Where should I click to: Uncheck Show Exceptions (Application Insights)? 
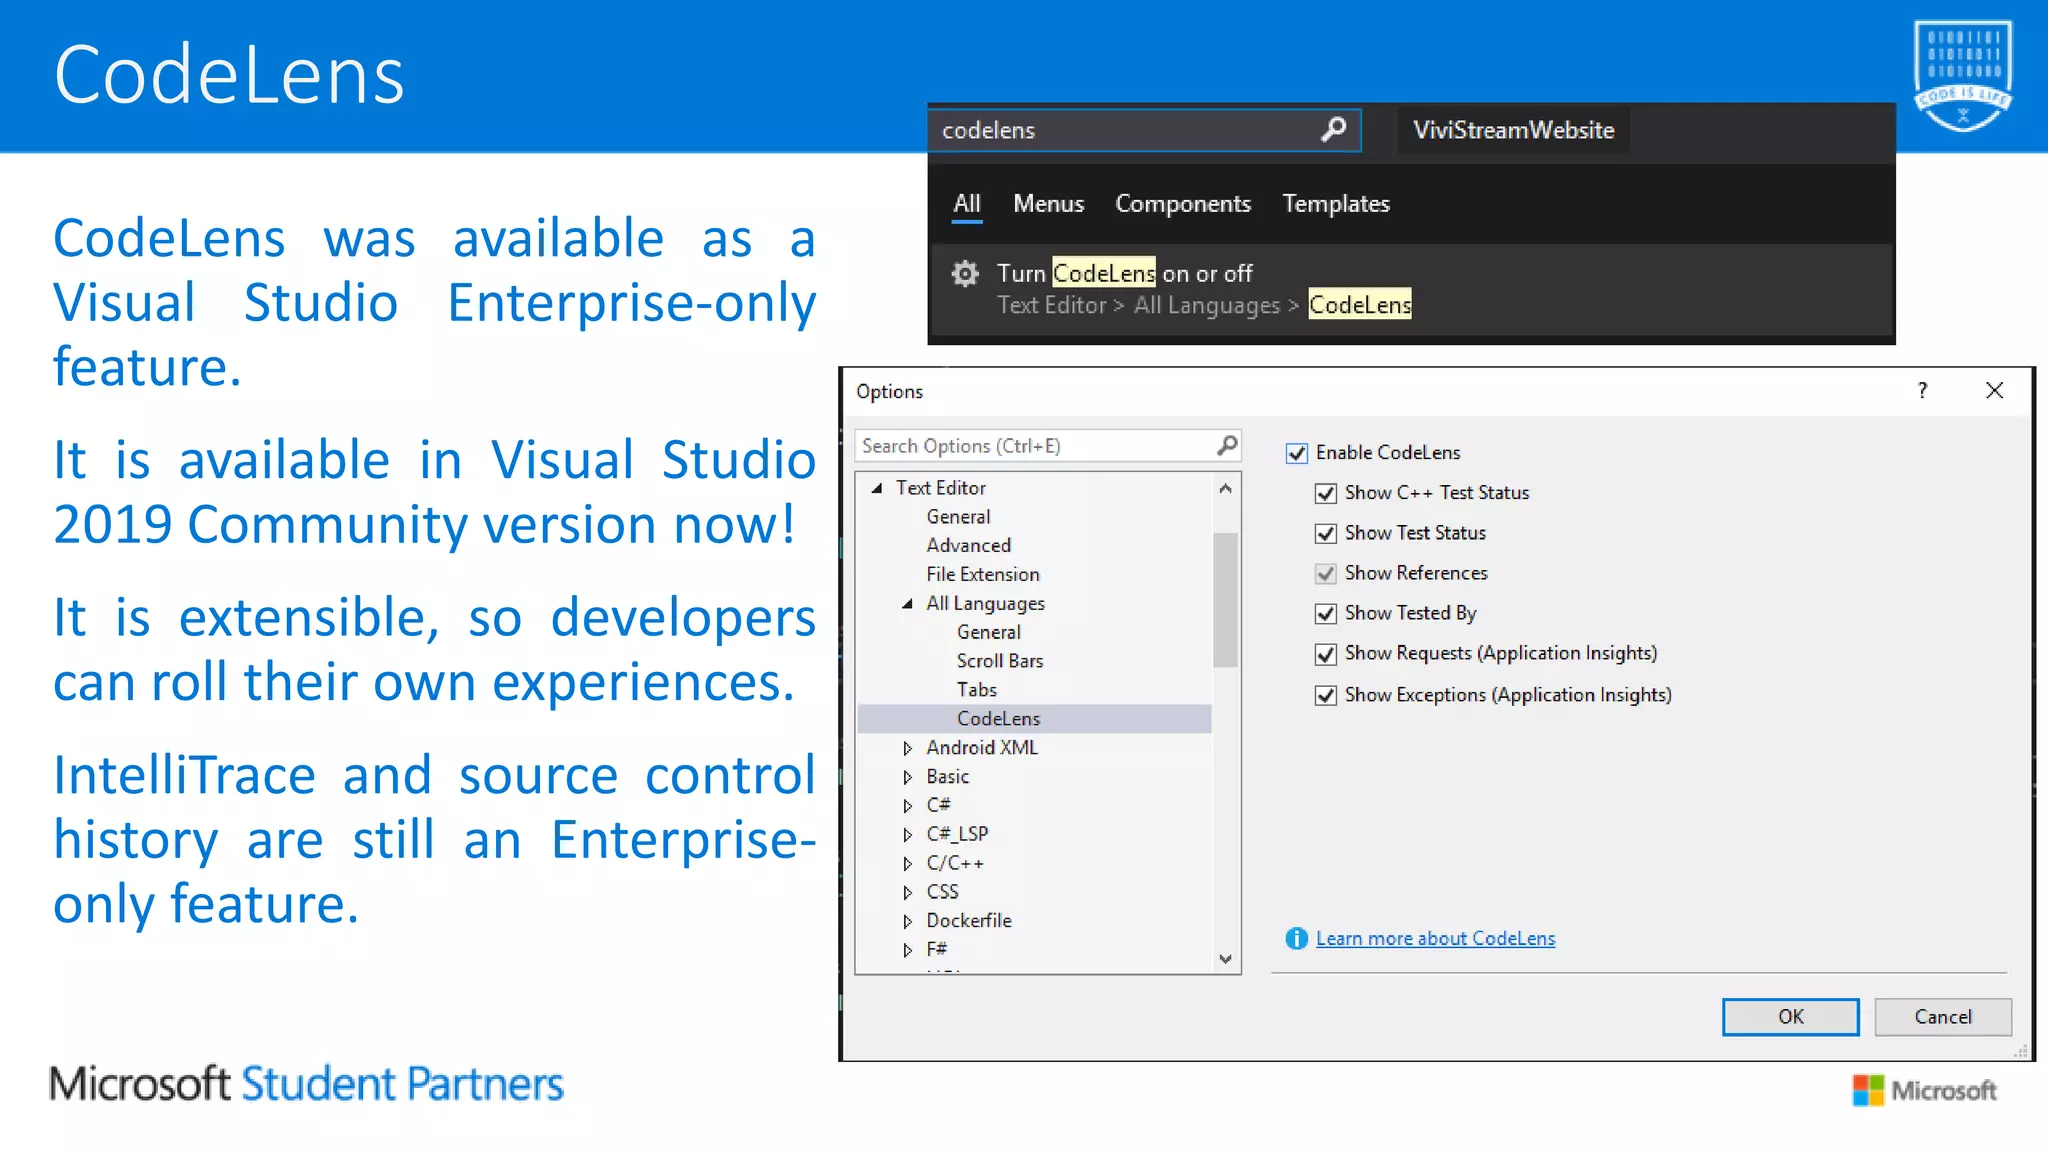coord(1326,696)
